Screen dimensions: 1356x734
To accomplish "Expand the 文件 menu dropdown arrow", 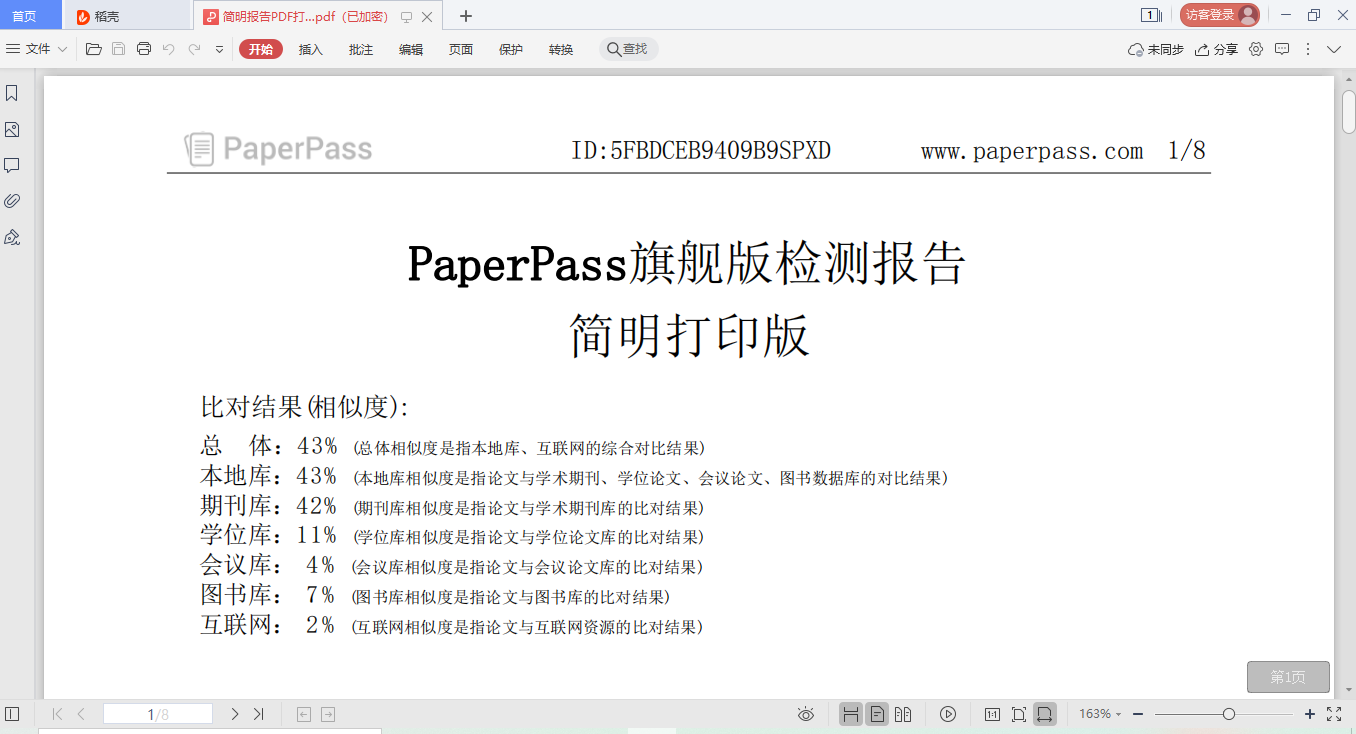I will 63,49.
